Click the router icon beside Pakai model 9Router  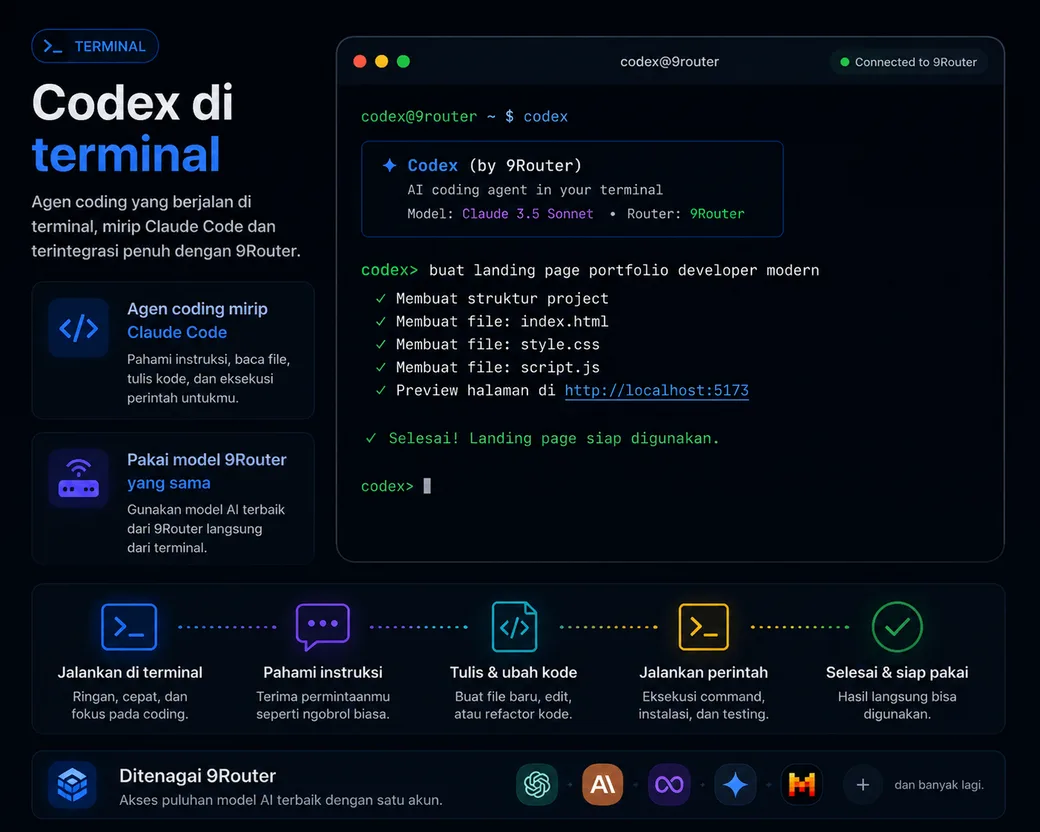click(78, 479)
